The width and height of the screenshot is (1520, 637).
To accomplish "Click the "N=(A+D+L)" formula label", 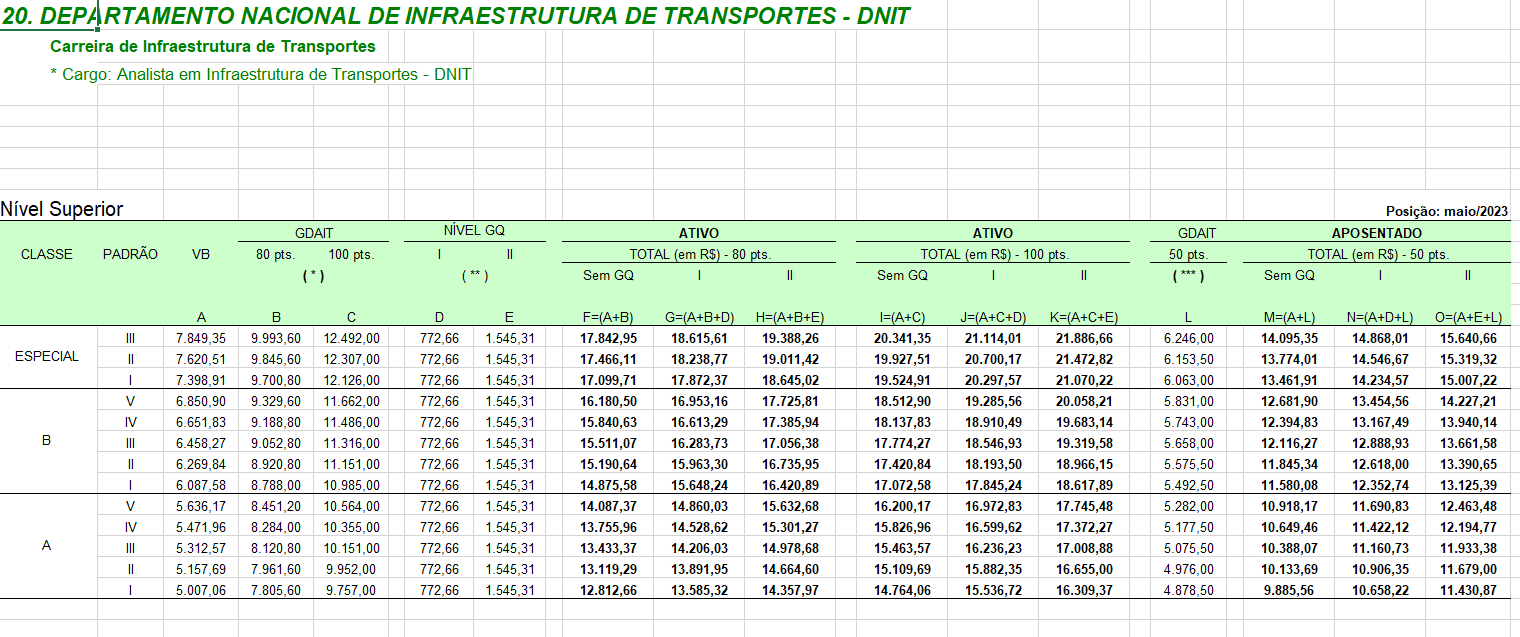I will click(1380, 317).
